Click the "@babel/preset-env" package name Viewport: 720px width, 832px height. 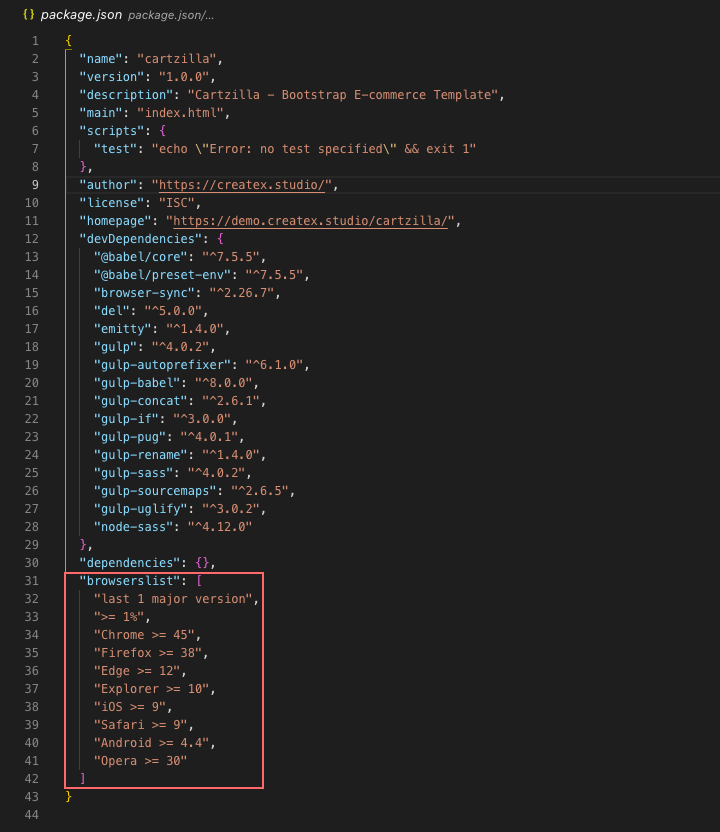point(162,274)
